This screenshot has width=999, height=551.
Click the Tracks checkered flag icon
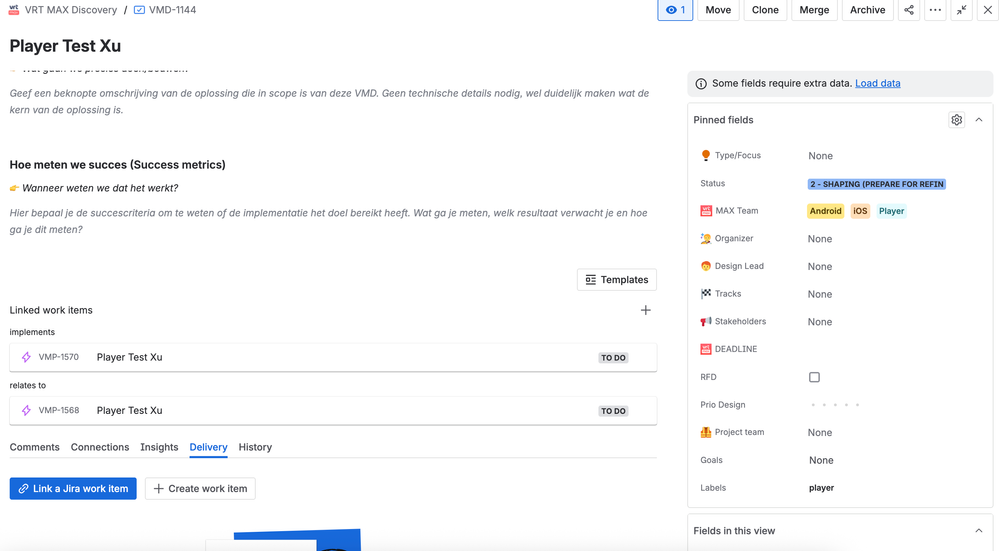pyautogui.click(x=705, y=294)
